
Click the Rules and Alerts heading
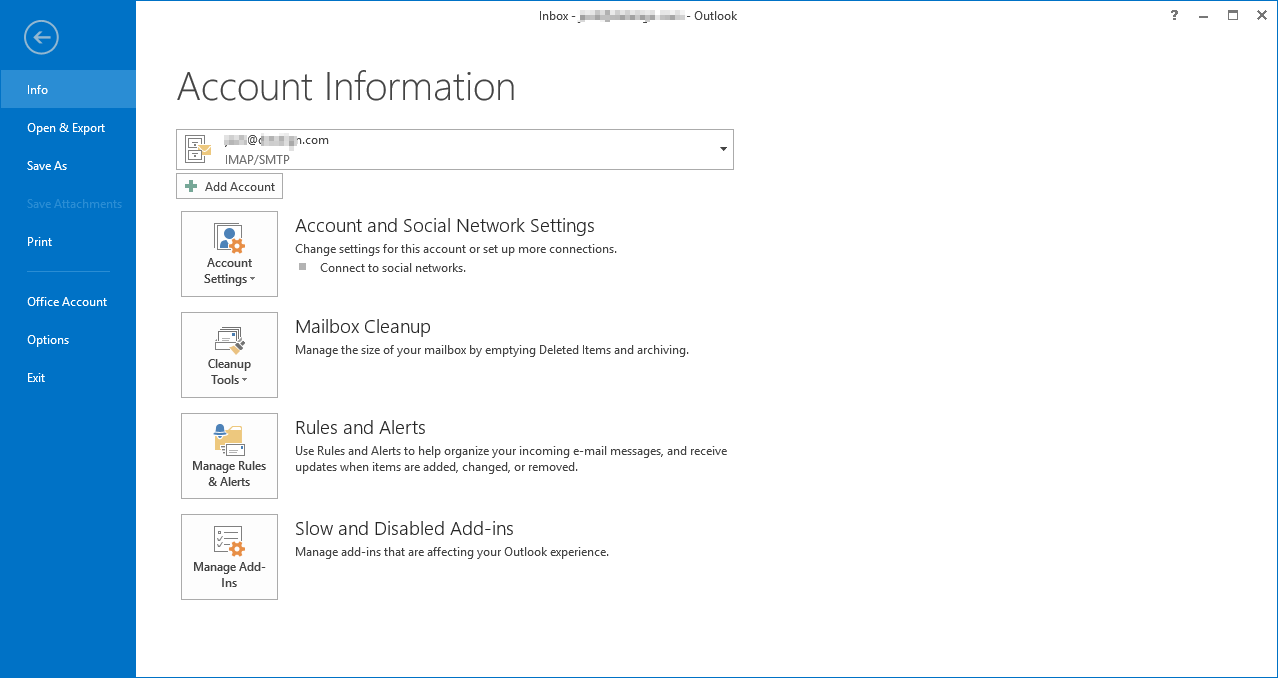(x=360, y=428)
